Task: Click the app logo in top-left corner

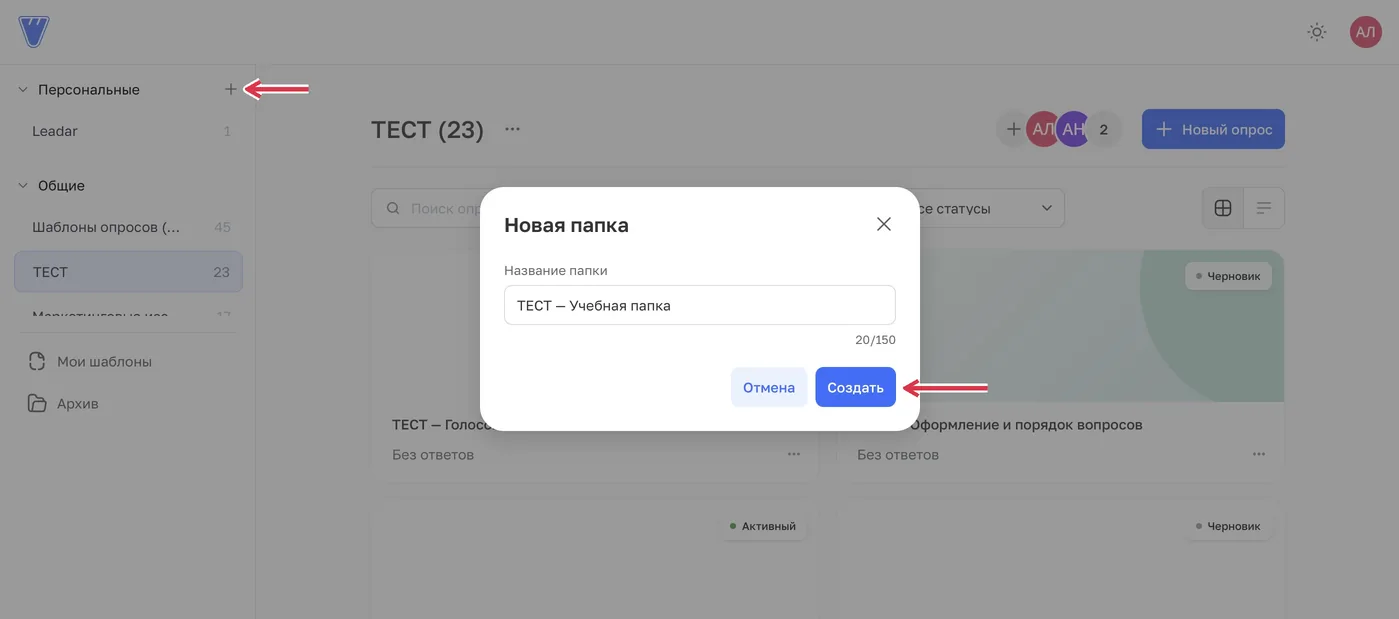Action: click(34, 32)
